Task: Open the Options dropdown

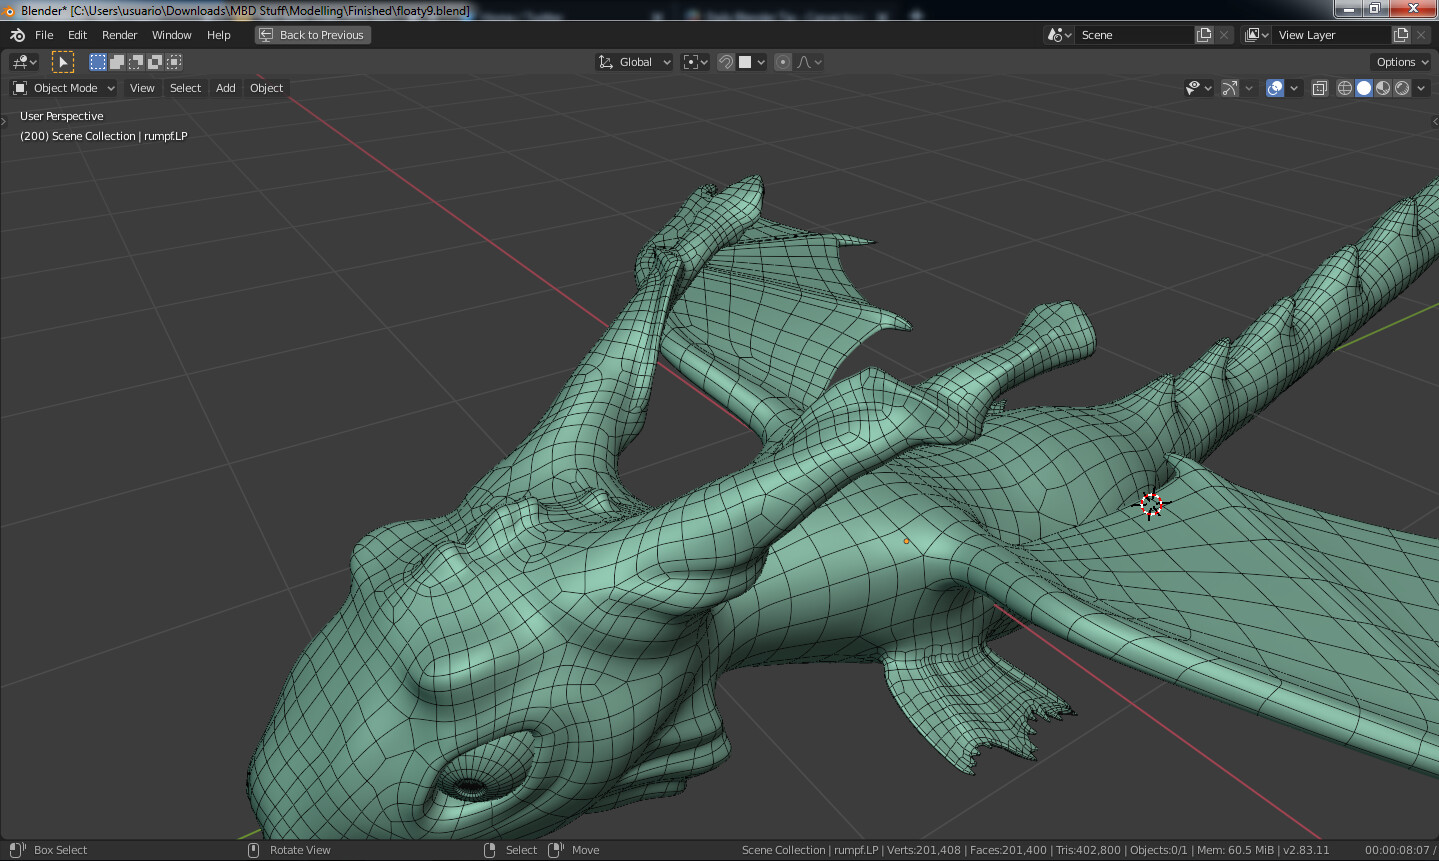Action: (x=1401, y=62)
